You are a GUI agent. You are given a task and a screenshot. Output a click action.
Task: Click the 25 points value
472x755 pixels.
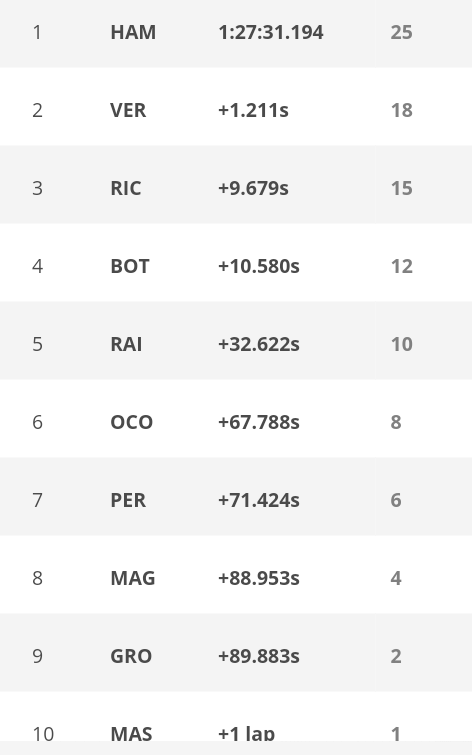pos(401,32)
